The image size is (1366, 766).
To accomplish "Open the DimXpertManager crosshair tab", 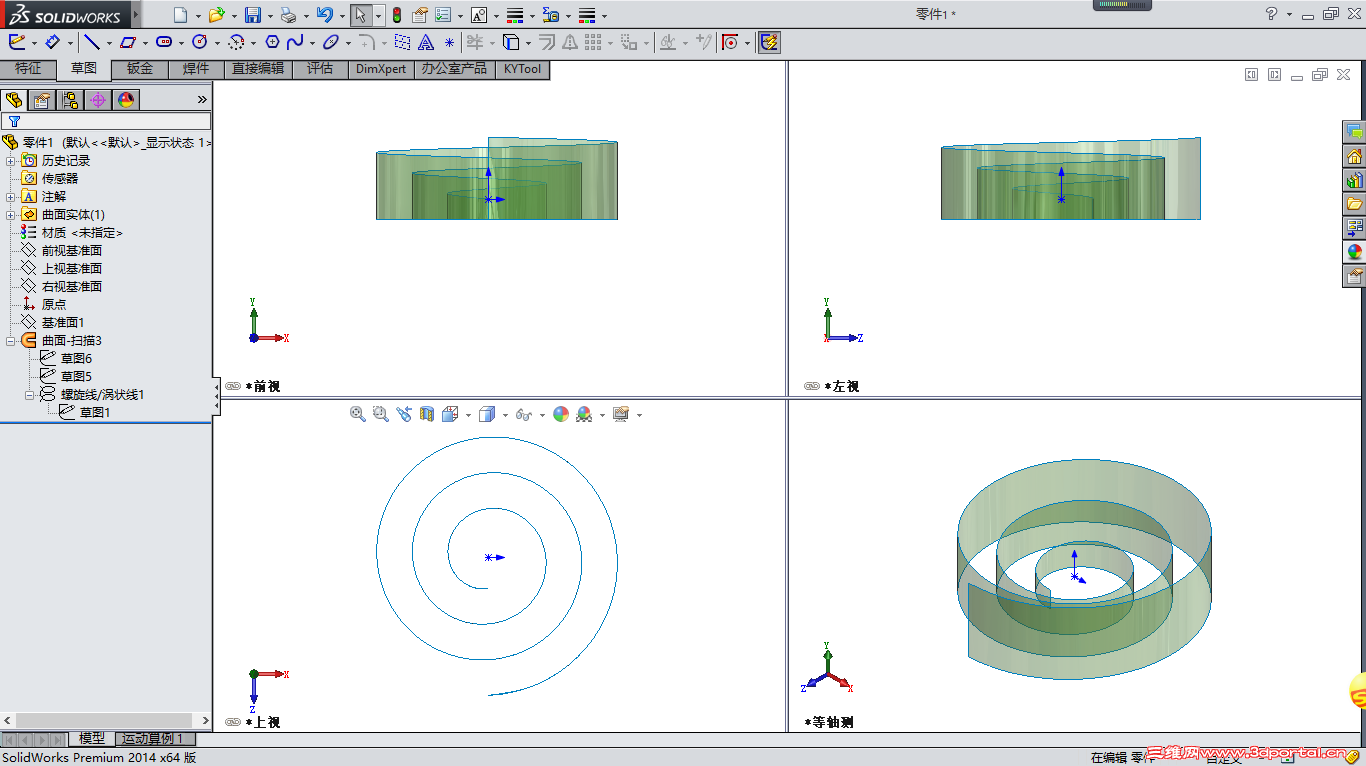I will click(x=98, y=99).
